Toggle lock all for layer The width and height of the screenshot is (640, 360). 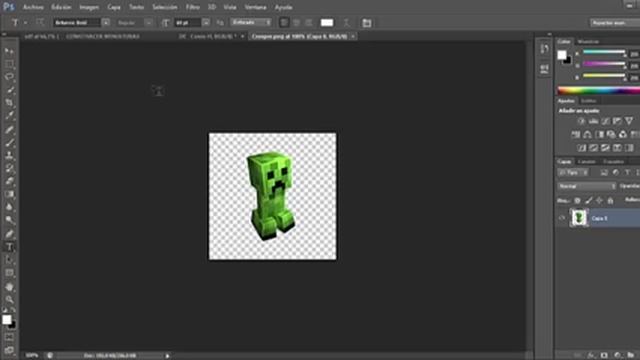pyautogui.click(x=610, y=200)
